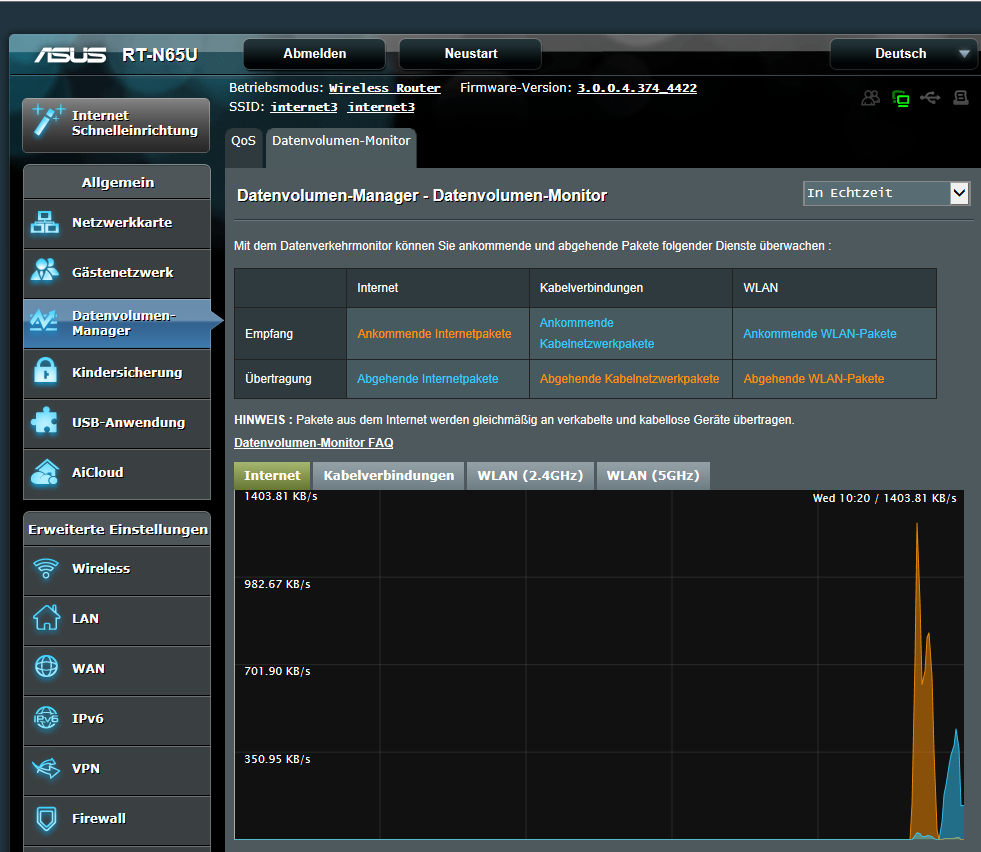The image size is (981, 852).
Task: Launch Internet Schnelleinrichtung wizard
Action: click(x=117, y=124)
